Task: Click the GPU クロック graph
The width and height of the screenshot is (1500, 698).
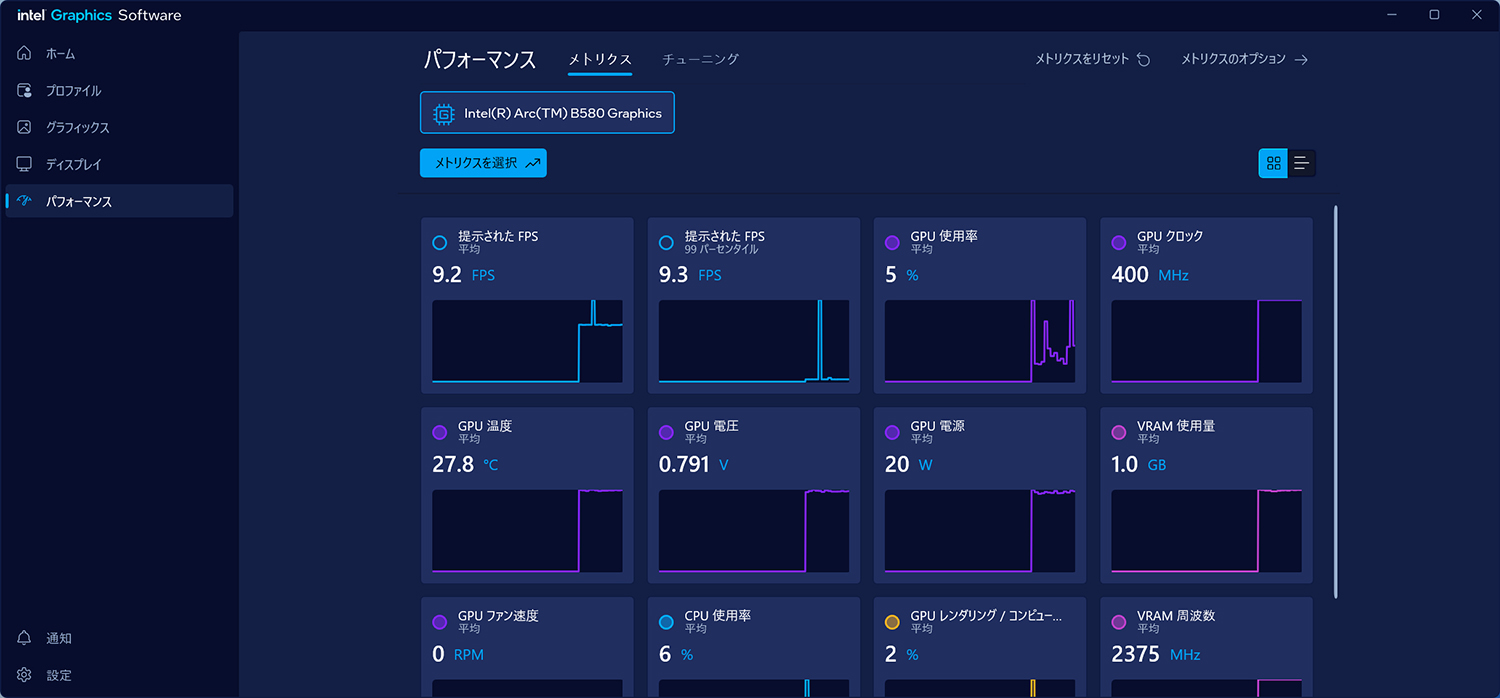Action: pyautogui.click(x=1206, y=341)
